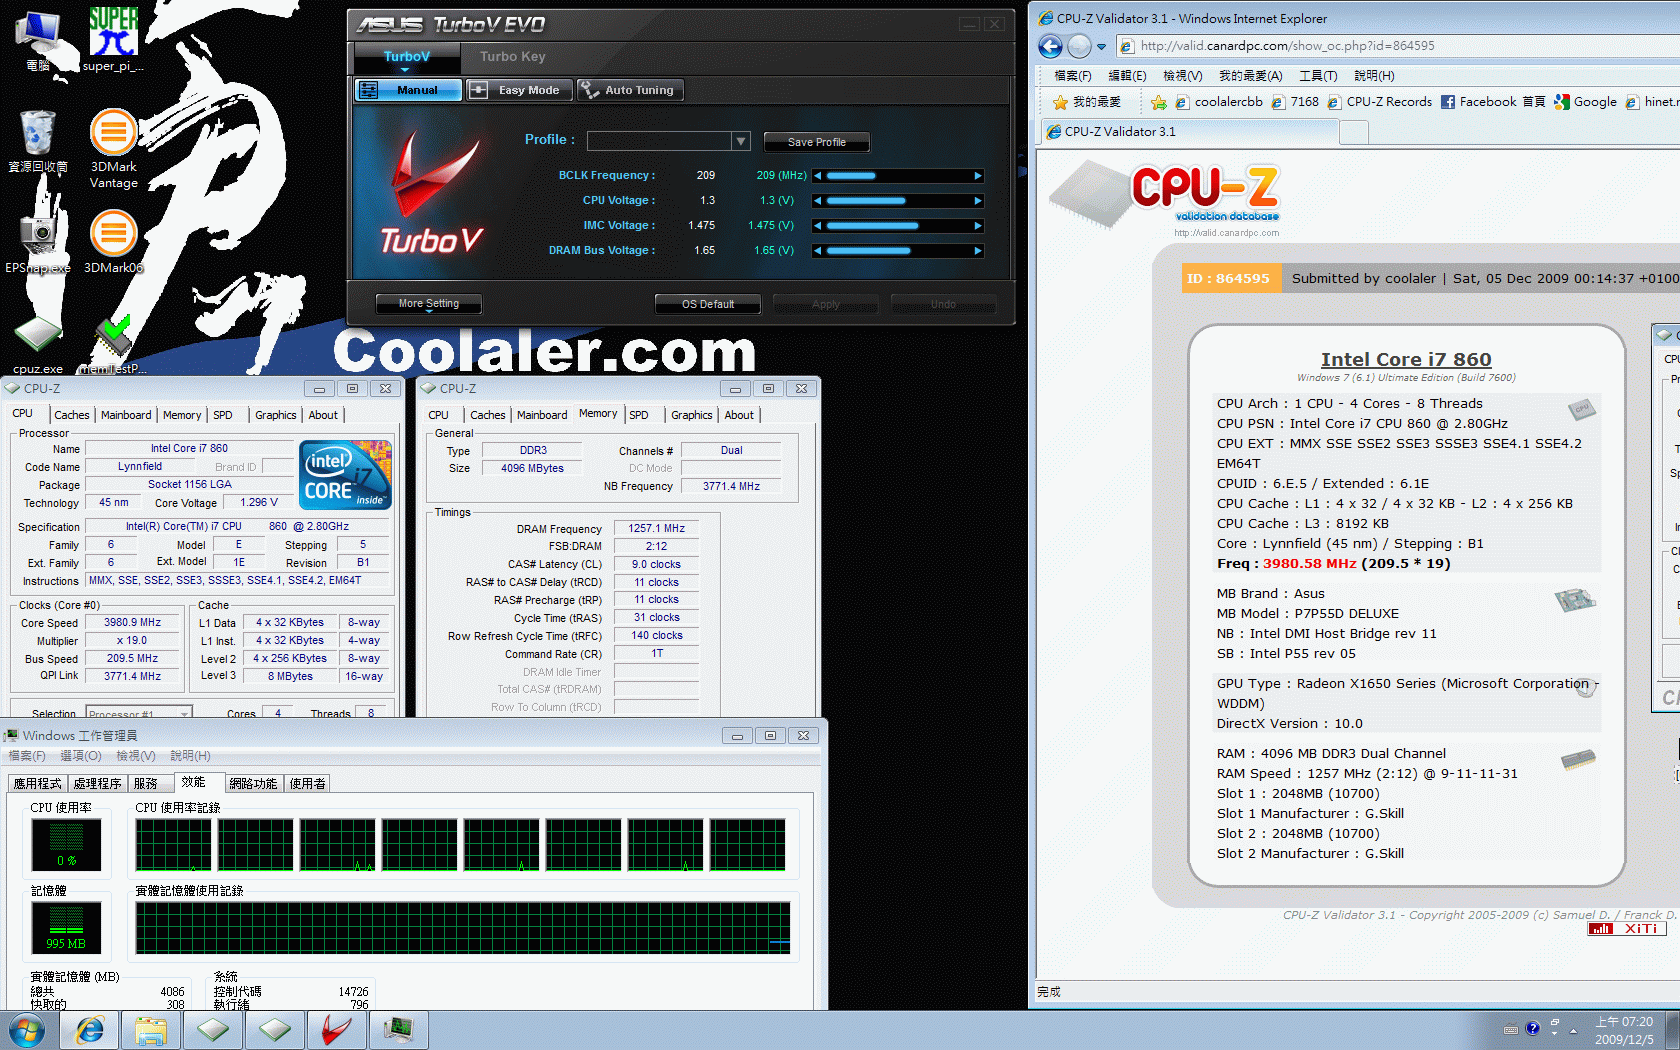Click the Intel Core i7 860 link

1405,359
